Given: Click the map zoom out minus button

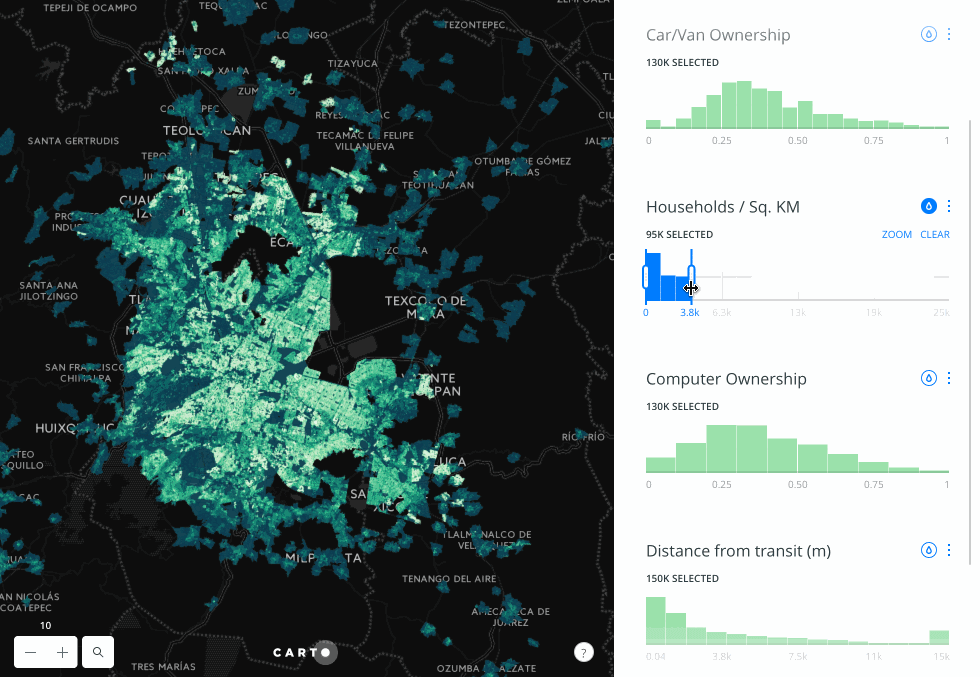Looking at the screenshot, I should click(31, 652).
